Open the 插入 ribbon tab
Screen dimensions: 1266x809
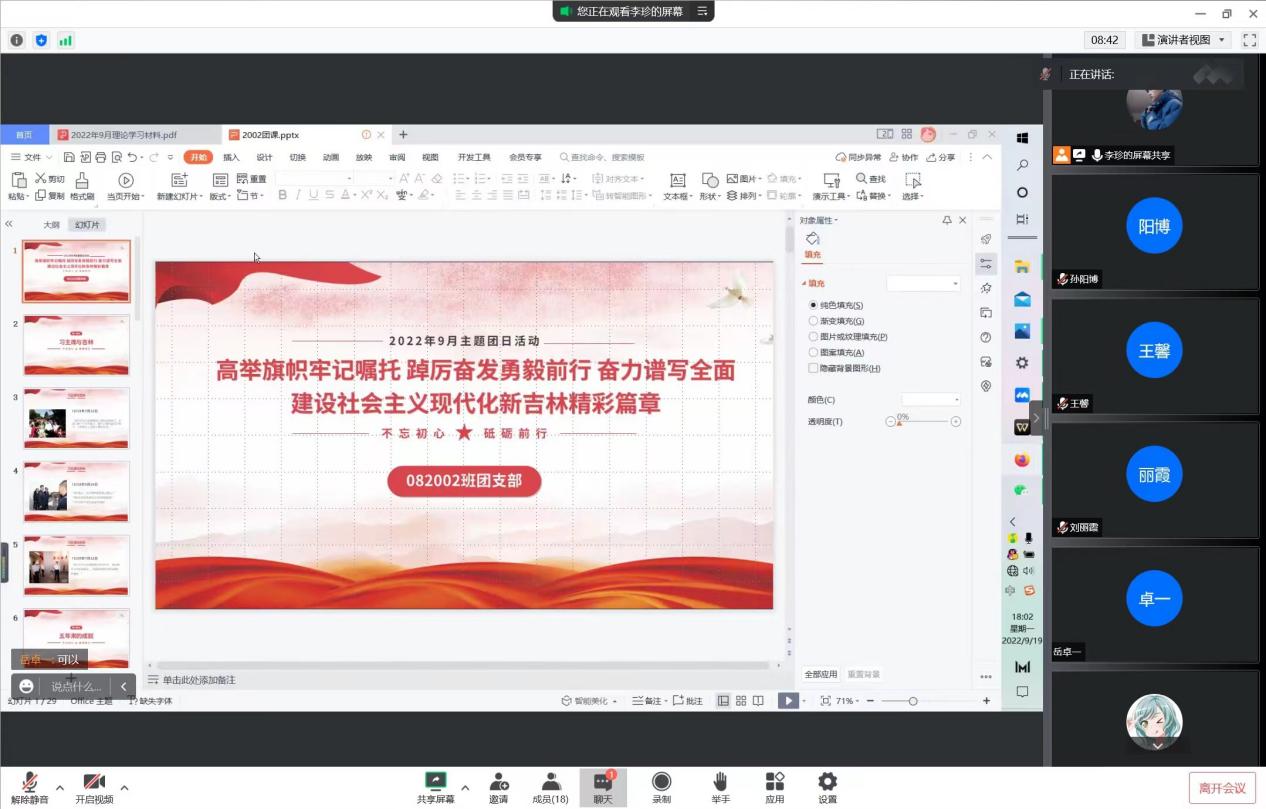[231, 157]
